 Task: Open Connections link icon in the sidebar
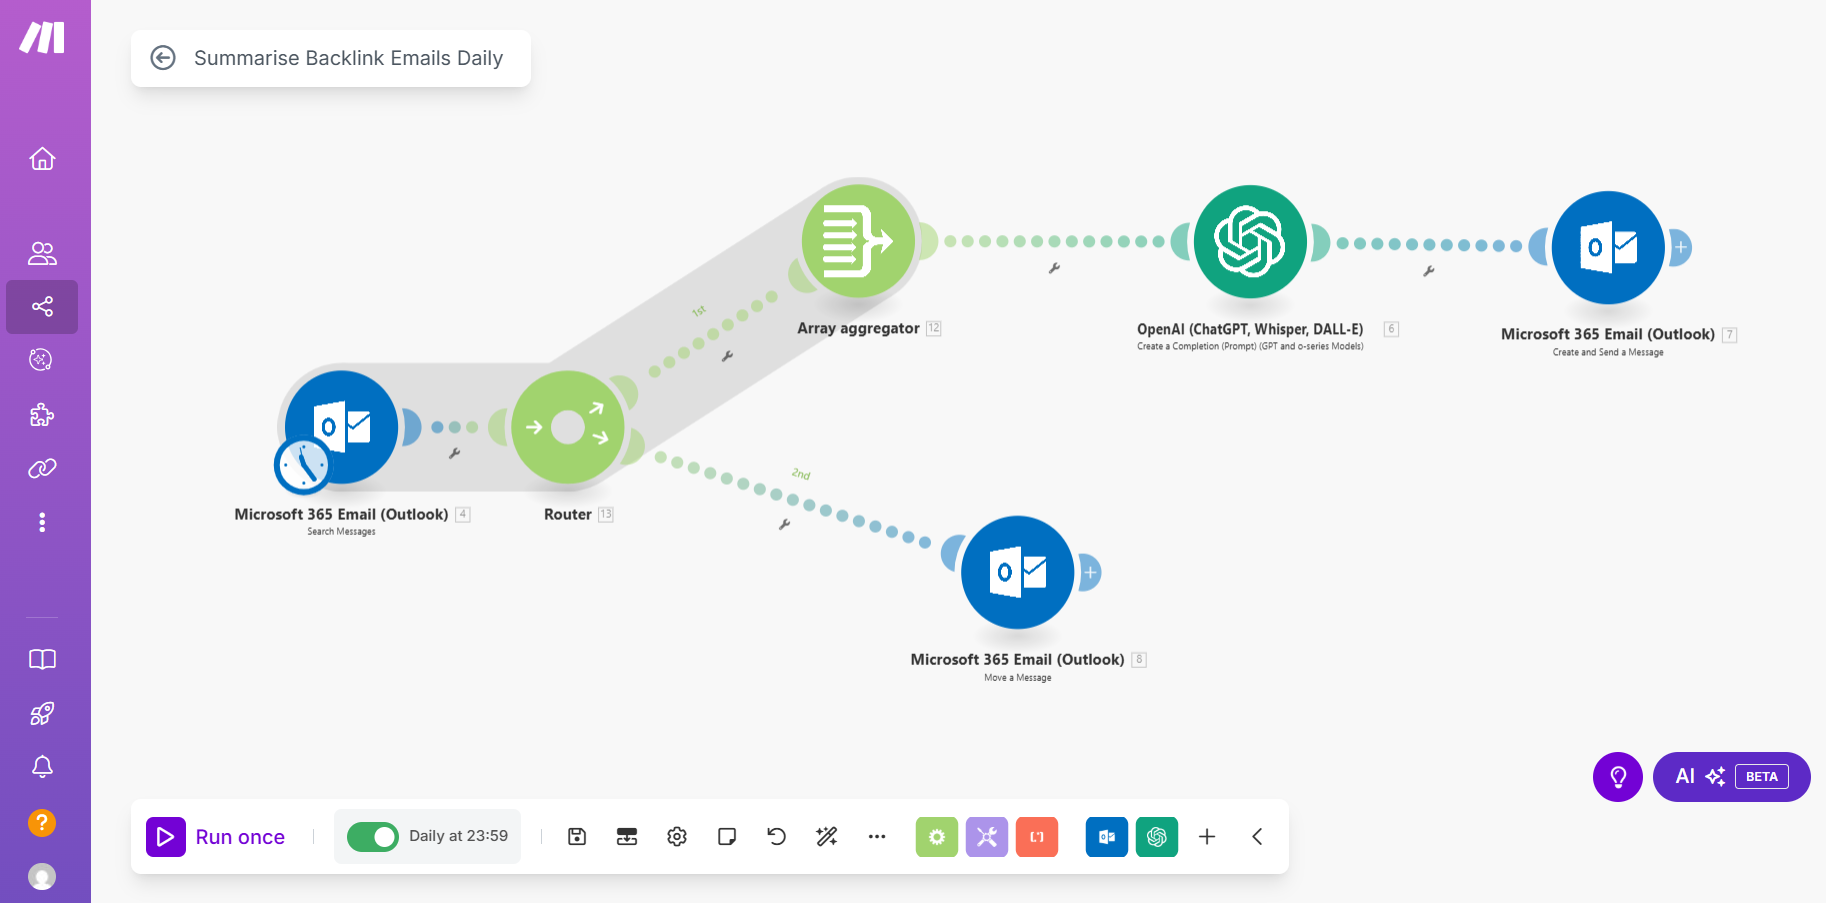tap(42, 468)
